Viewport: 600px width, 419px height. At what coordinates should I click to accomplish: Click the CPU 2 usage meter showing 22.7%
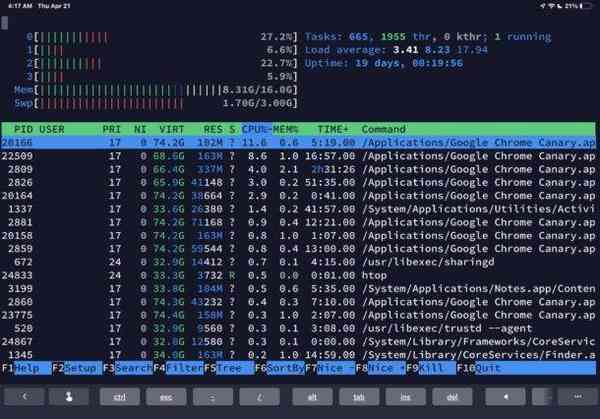[x=161, y=63]
